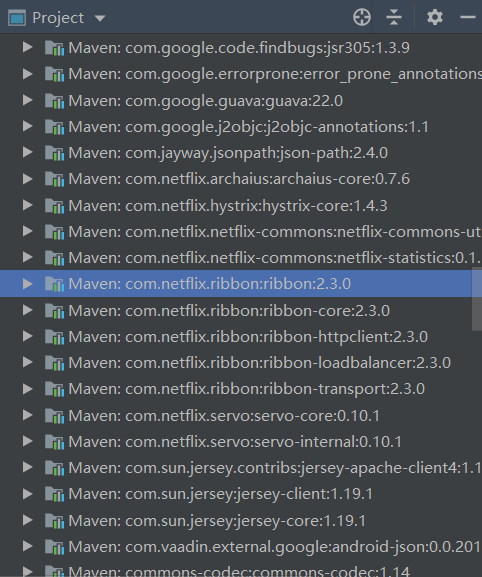Screen dimensions: 482x577
Task: Open the Project panel settings gear
Action: pos(435,17)
